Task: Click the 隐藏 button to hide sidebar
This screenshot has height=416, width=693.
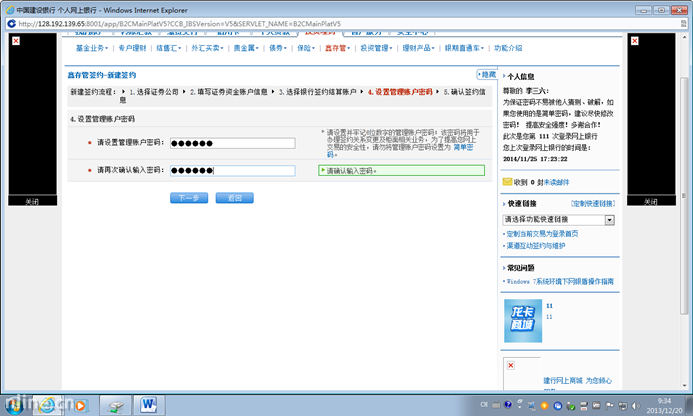Action: click(x=487, y=75)
